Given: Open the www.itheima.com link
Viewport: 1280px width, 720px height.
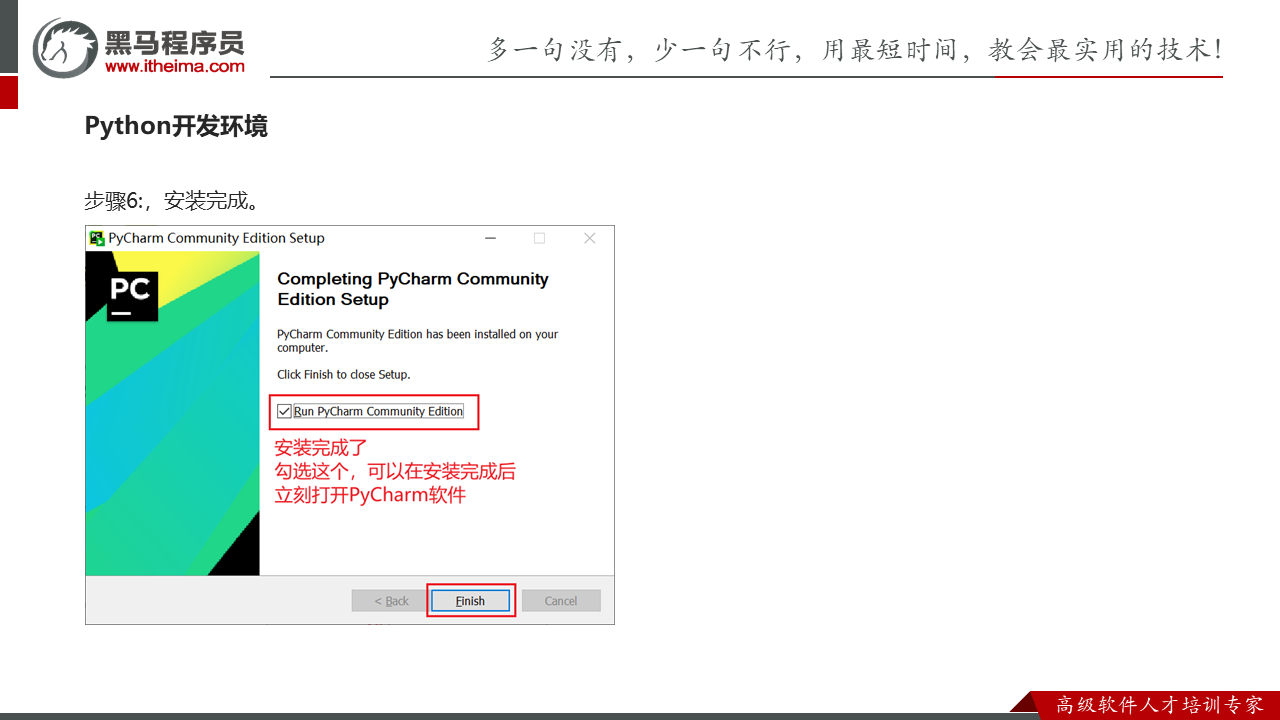Looking at the screenshot, I should pyautogui.click(x=174, y=66).
